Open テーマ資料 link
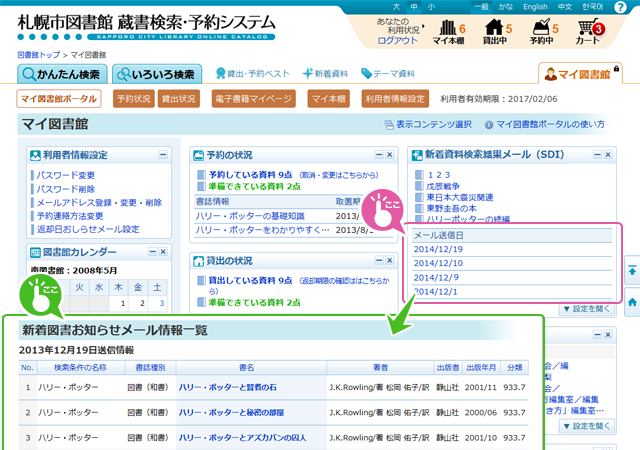Screen dimensions: 640x450 point(388,74)
